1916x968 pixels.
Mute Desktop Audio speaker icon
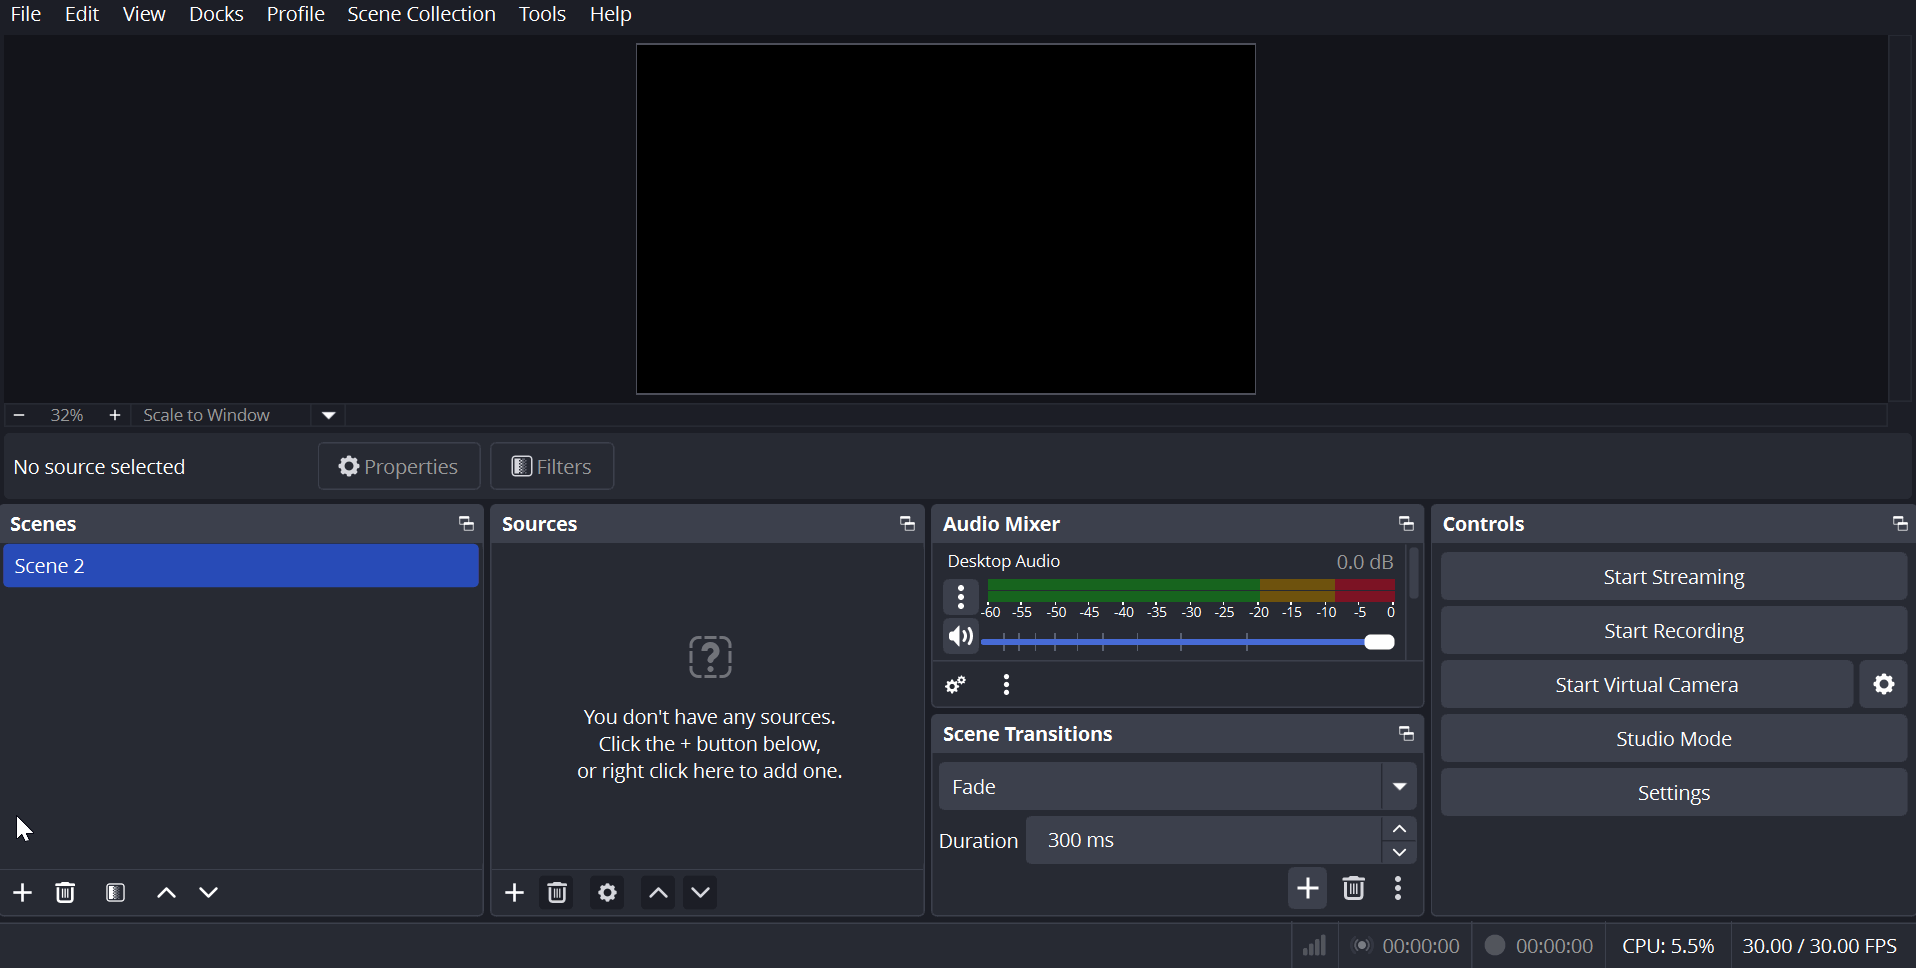click(960, 638)
